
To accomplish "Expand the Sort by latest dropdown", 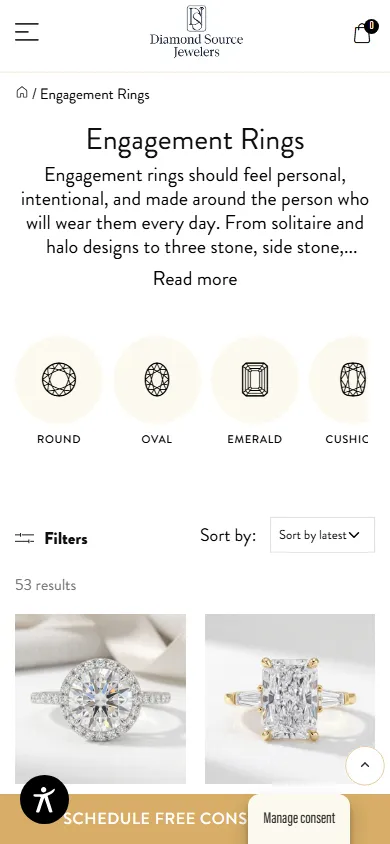I will click(322, 535).
